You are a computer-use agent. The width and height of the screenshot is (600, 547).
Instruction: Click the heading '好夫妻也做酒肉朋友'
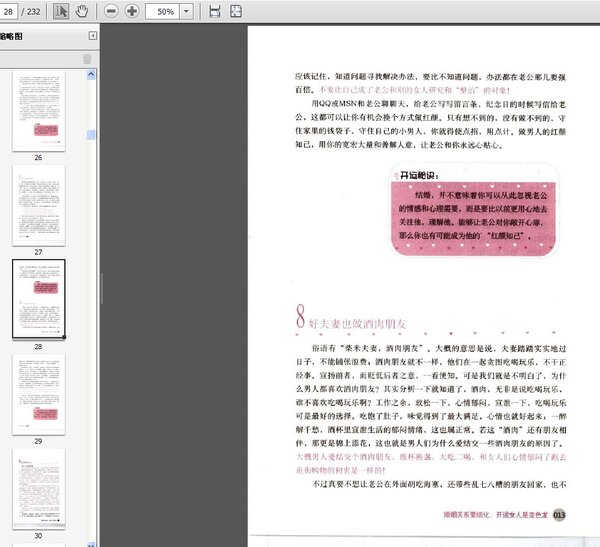[x=357, y=324]
